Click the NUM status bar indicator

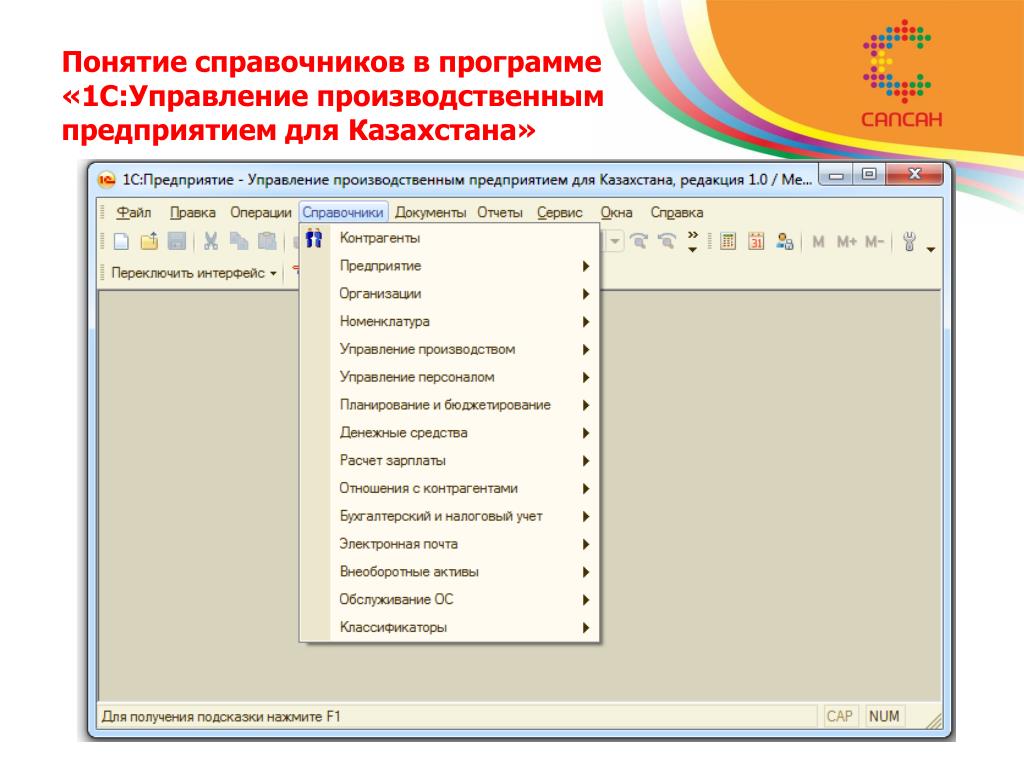884,716
